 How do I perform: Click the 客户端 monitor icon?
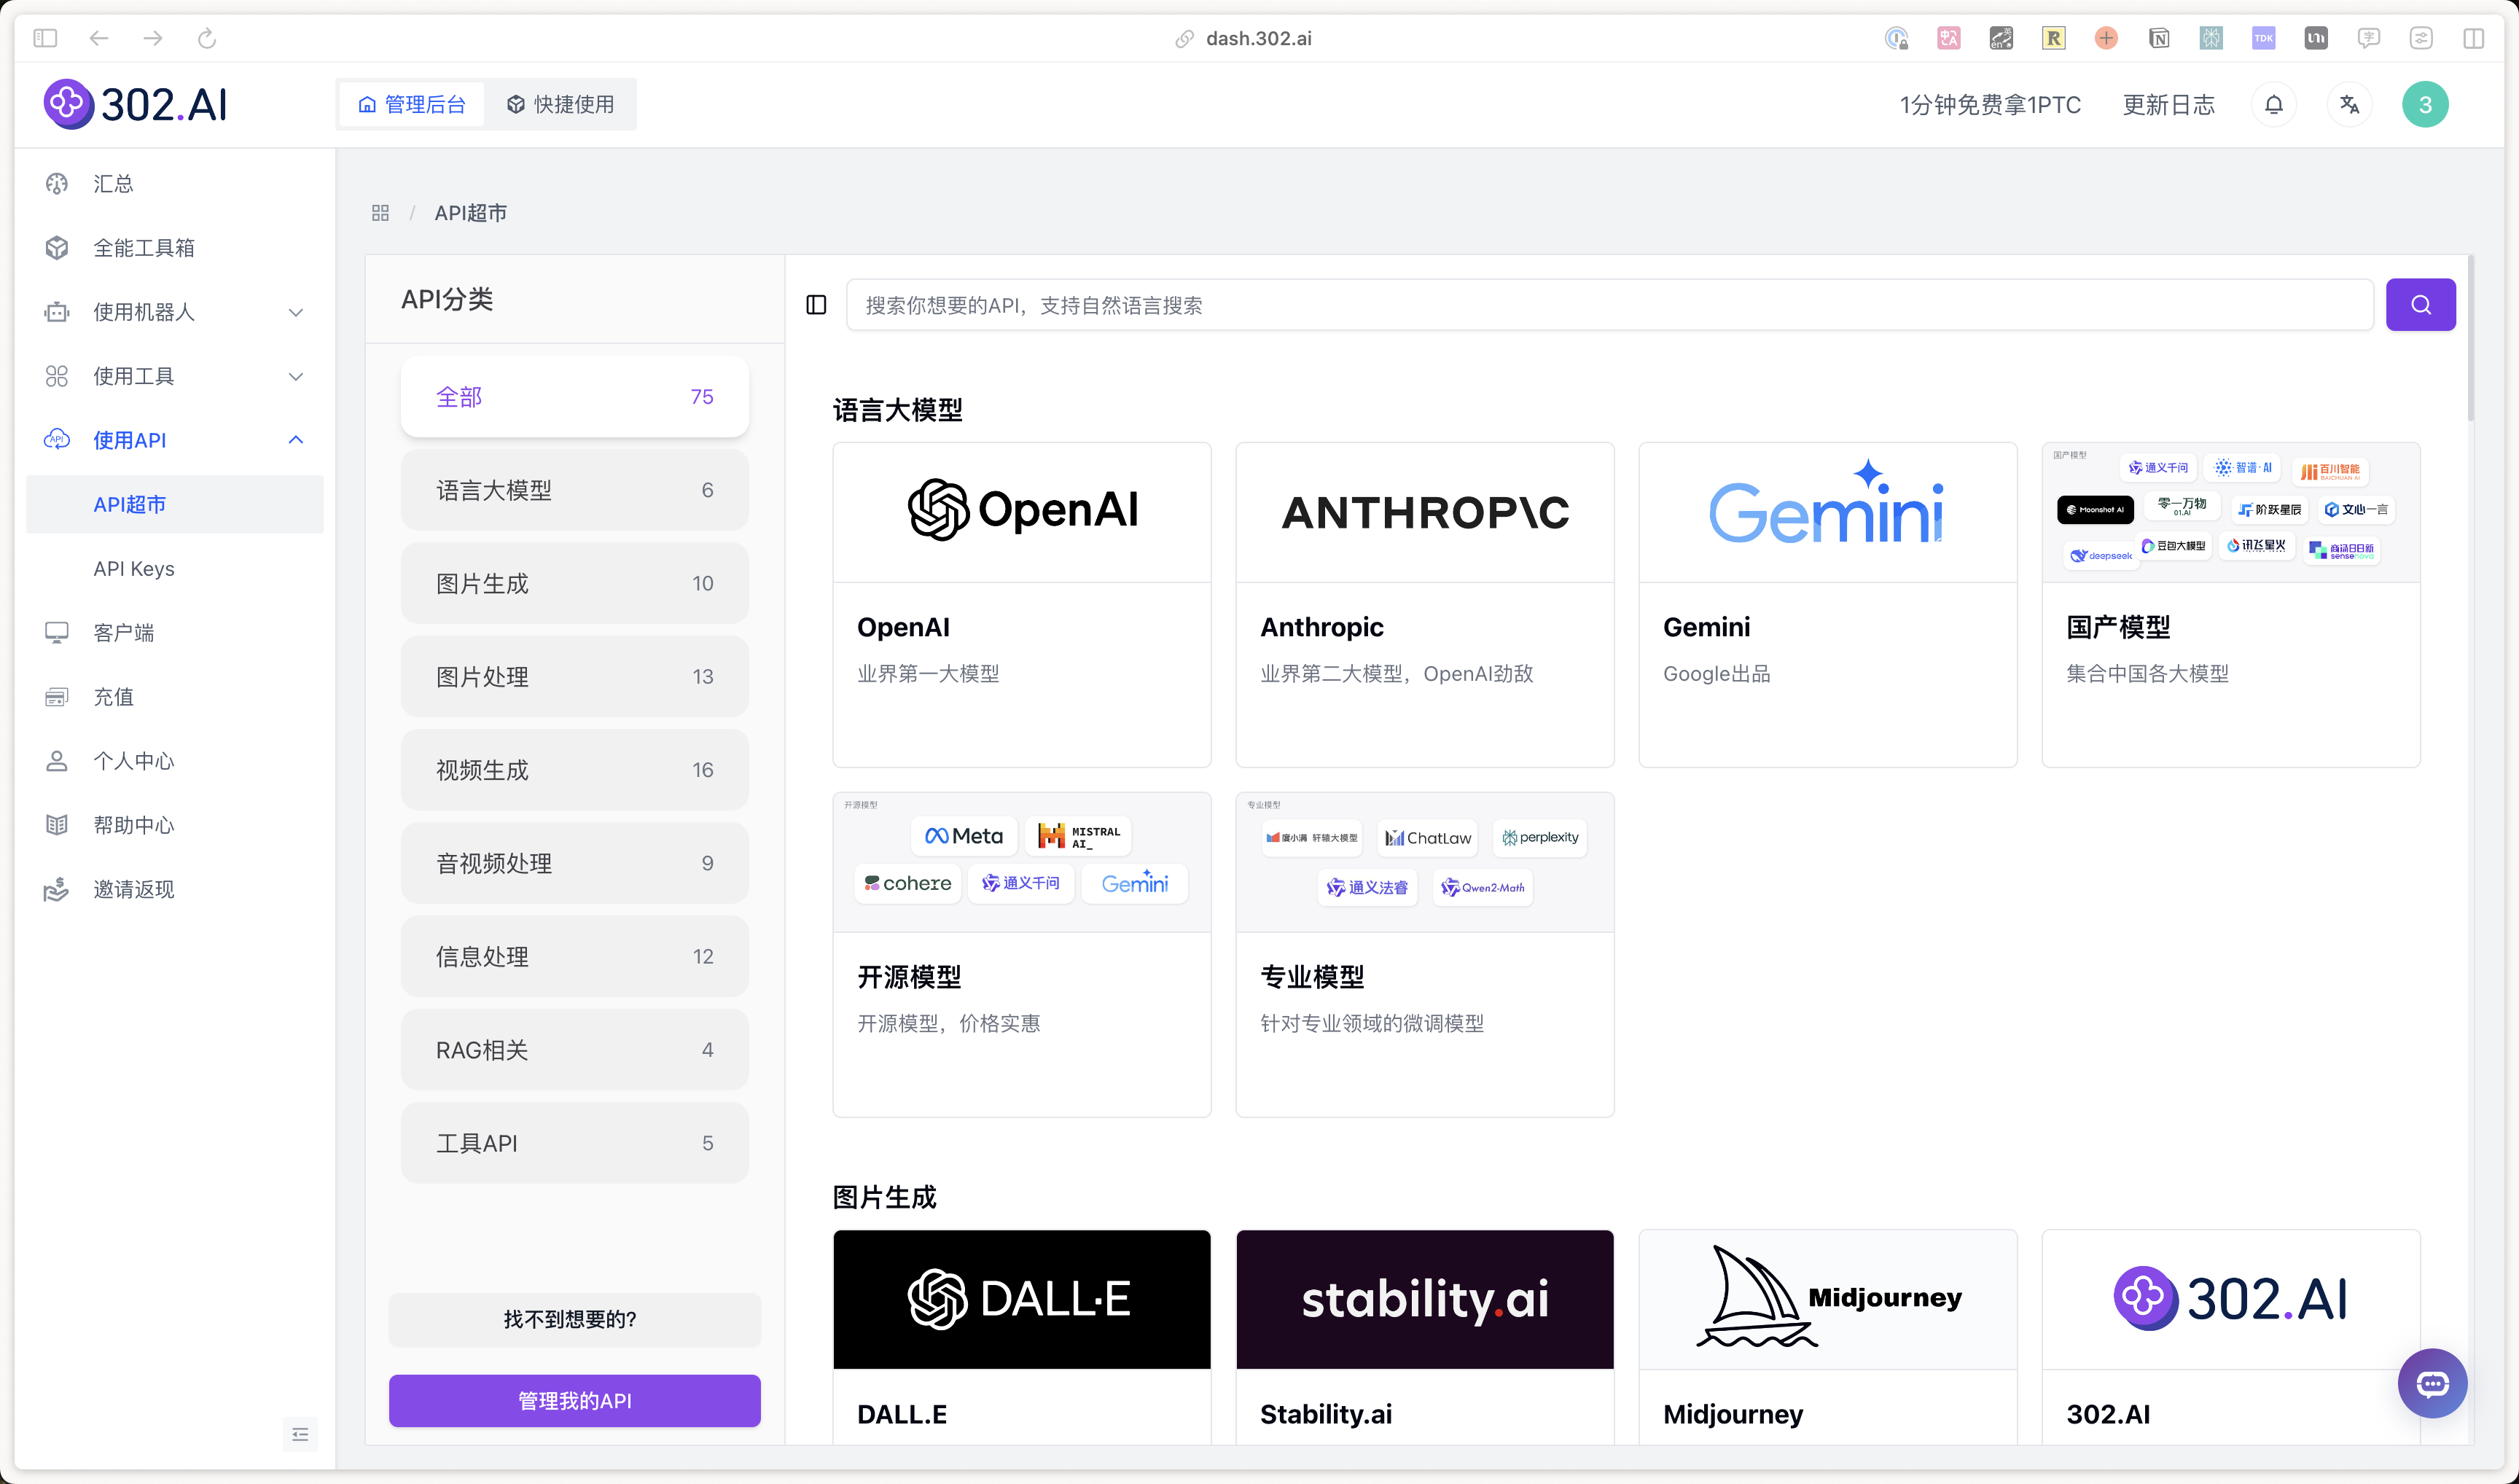point(57,633)
